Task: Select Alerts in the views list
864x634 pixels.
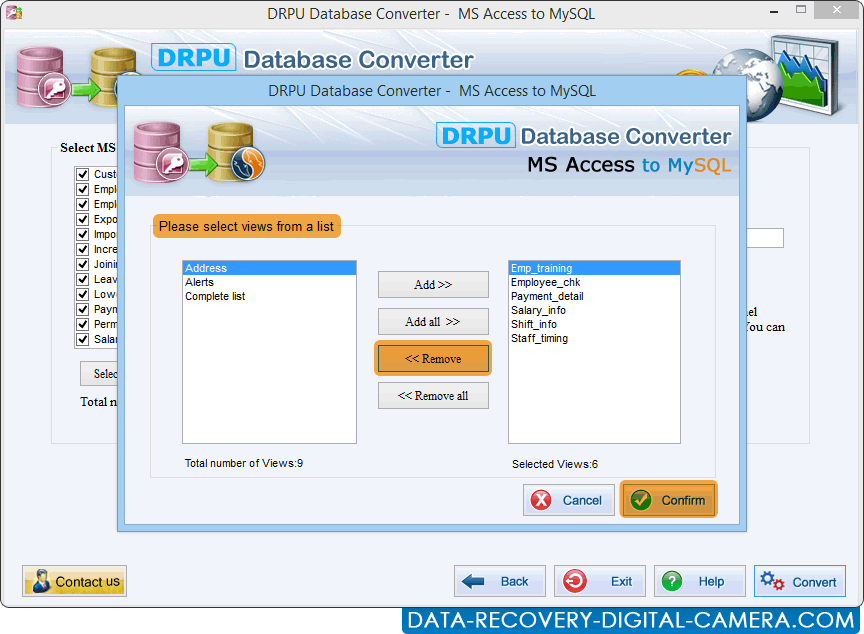Action: pos(269,282)
